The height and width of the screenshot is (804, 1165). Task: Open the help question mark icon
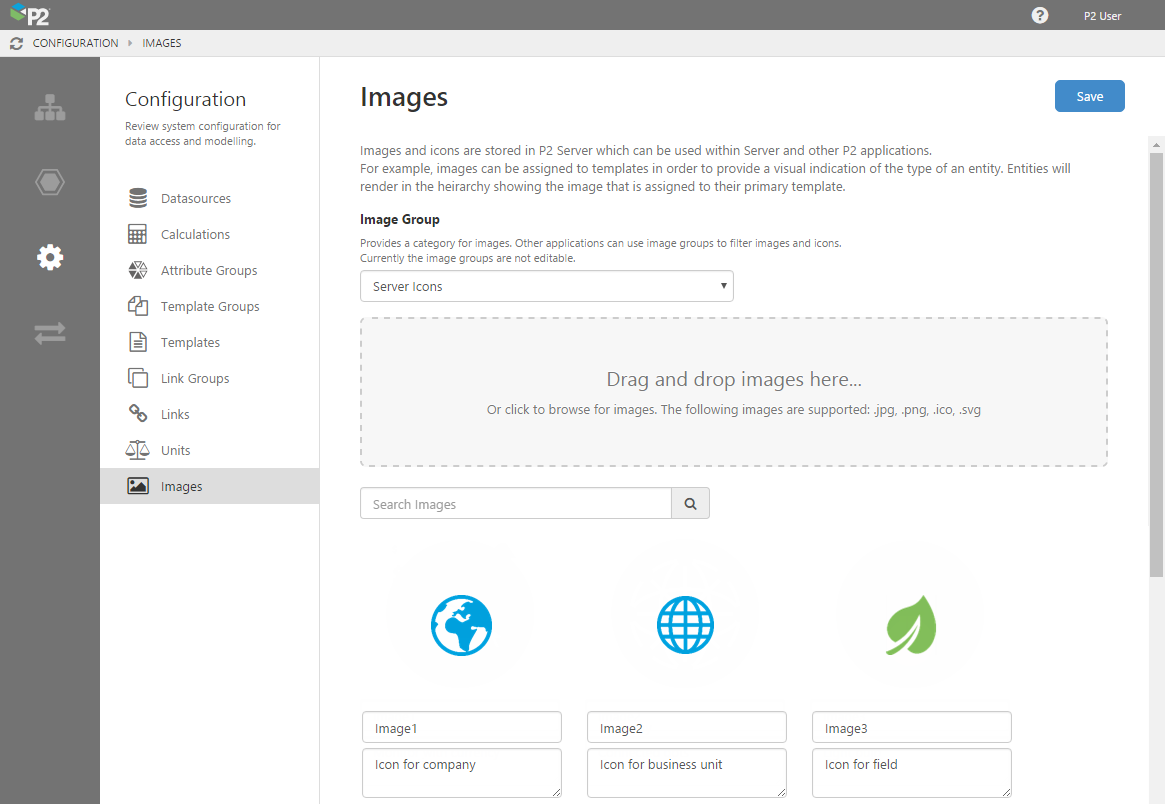1039,15
